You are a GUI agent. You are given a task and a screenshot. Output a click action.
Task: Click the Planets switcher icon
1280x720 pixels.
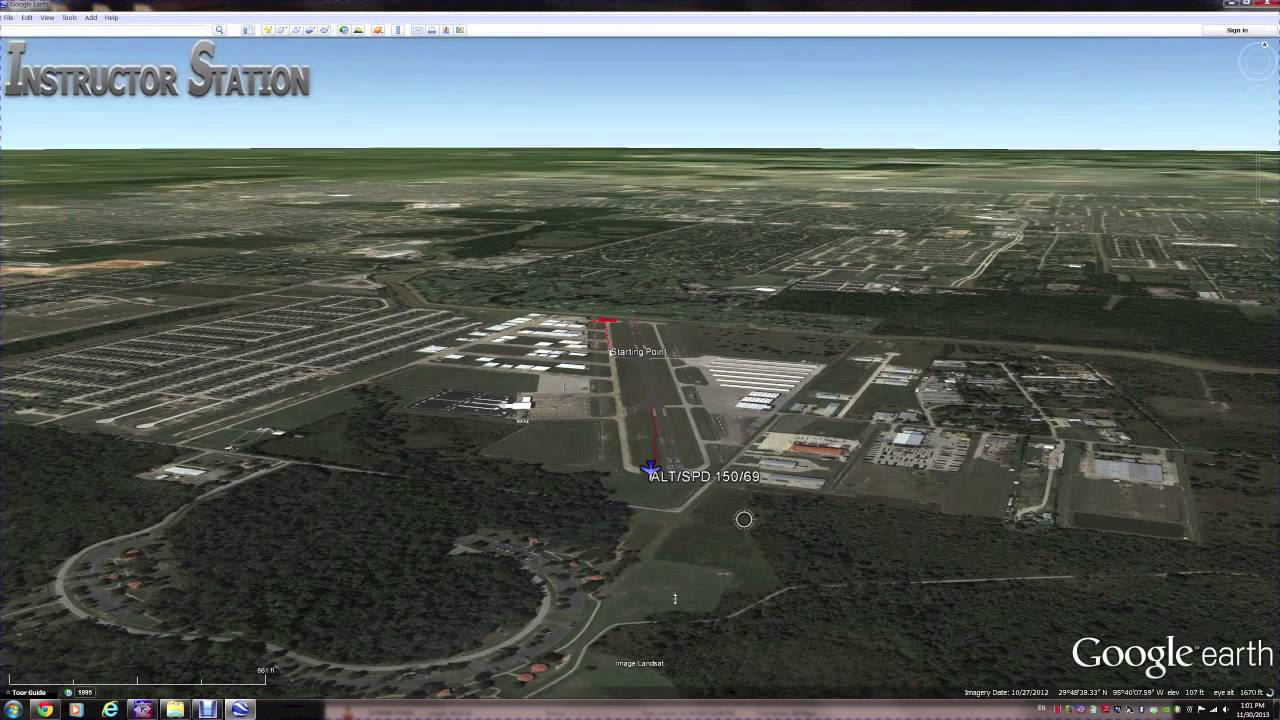[x=378, y=30]
